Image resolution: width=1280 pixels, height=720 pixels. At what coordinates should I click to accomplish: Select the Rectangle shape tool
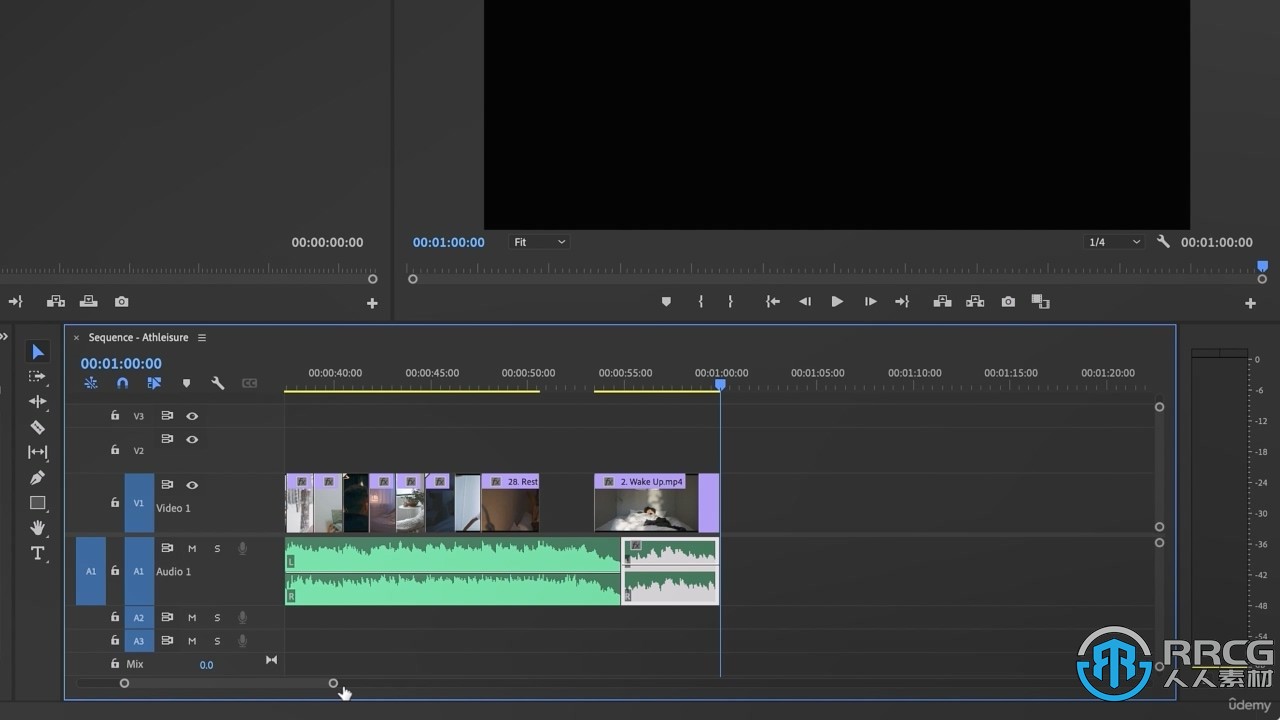(38, 503)
